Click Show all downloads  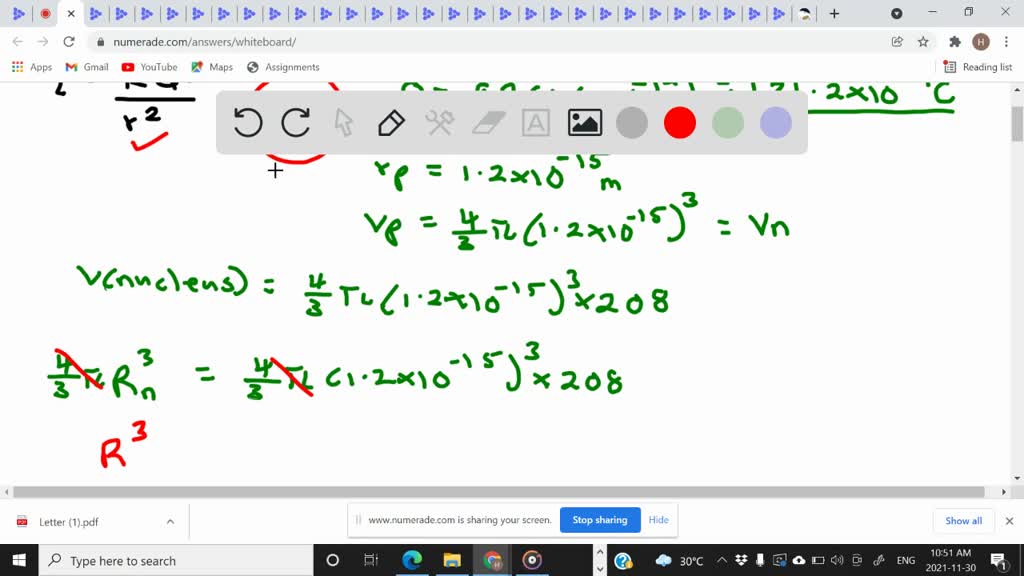962,520
